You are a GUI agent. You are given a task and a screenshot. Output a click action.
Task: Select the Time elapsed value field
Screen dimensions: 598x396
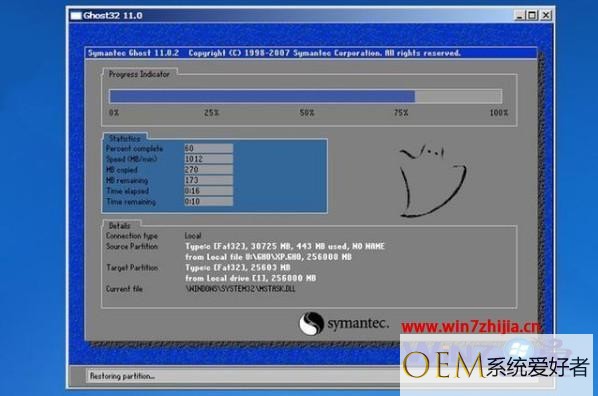pyautogui.click(x=208, y=191)
